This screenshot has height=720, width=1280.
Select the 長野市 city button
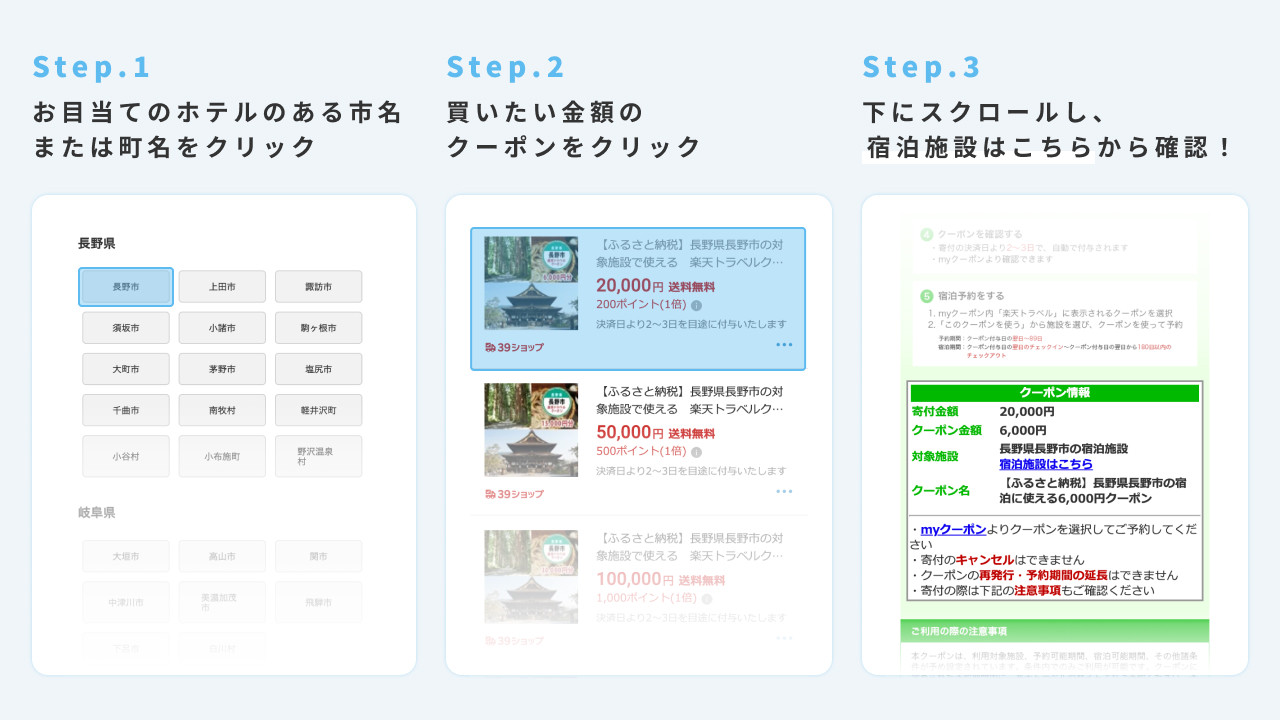125,286
